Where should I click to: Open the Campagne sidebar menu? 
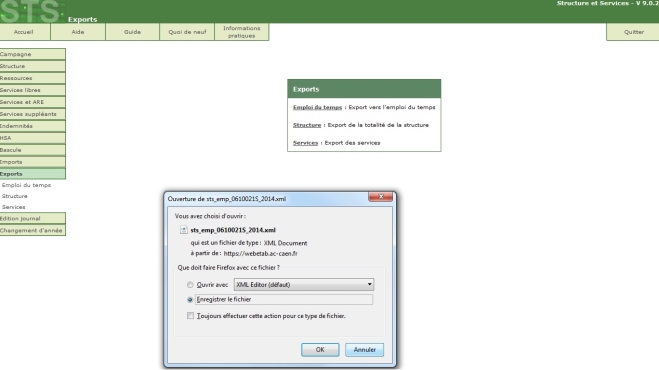pyautogui.click(x=32, y=54)
